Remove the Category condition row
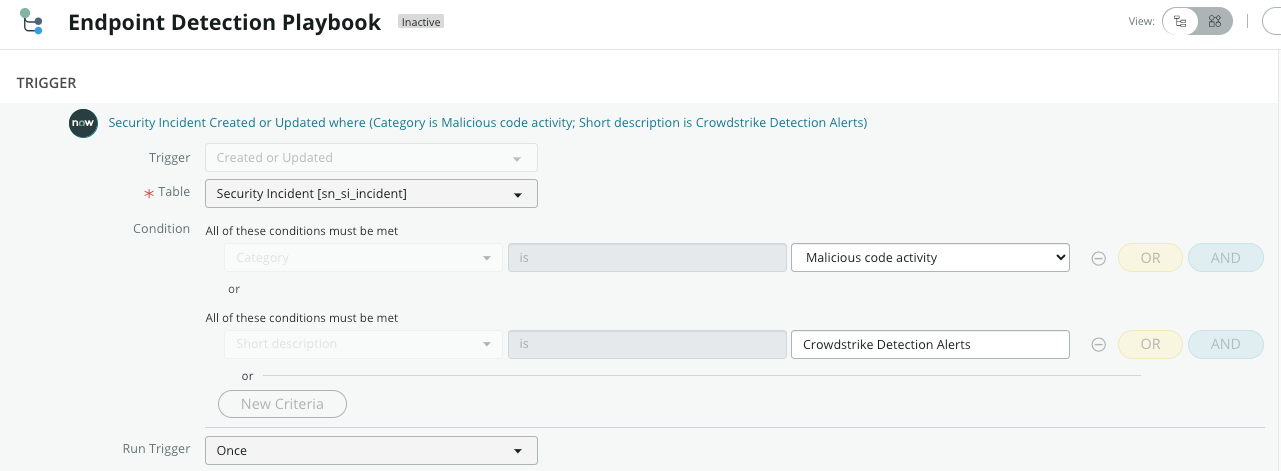 pos(1098,258)
